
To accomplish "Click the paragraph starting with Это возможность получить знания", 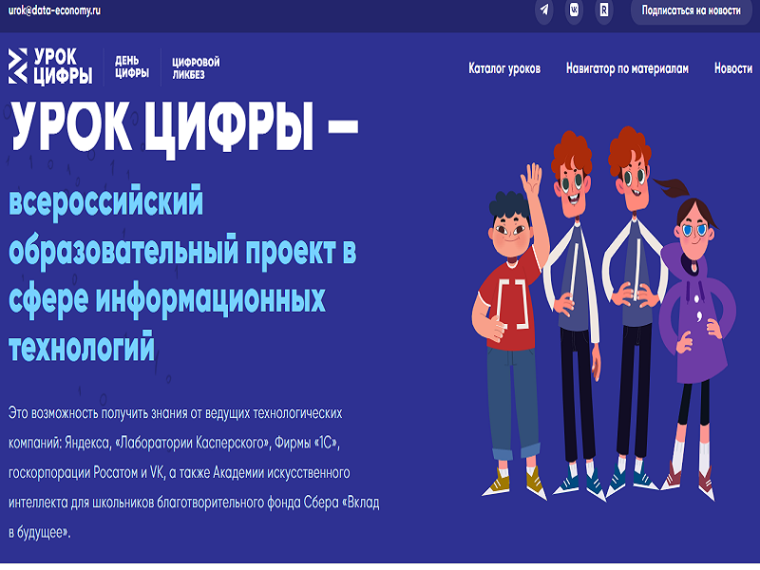I will pyautogui.click(x=194, y=473).
